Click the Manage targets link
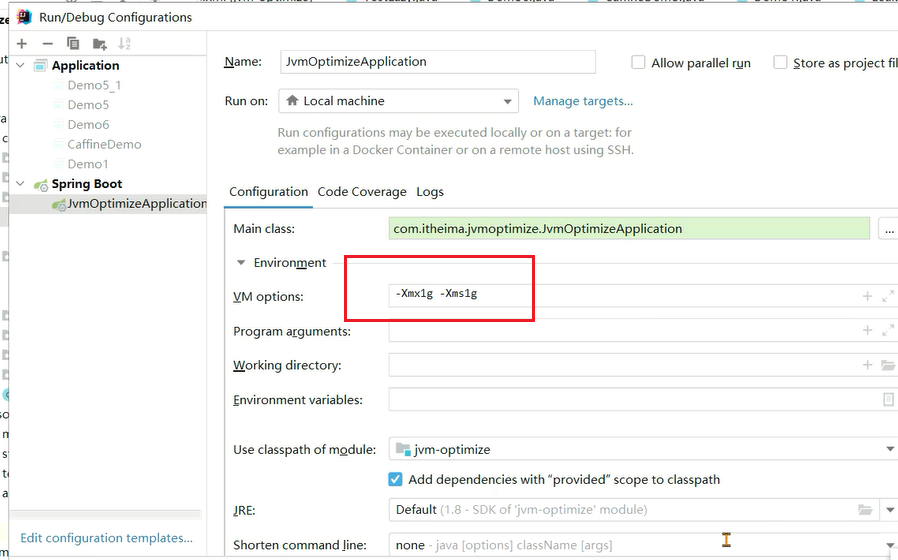This screenshot has width=898, height=560. click(583, 101)
